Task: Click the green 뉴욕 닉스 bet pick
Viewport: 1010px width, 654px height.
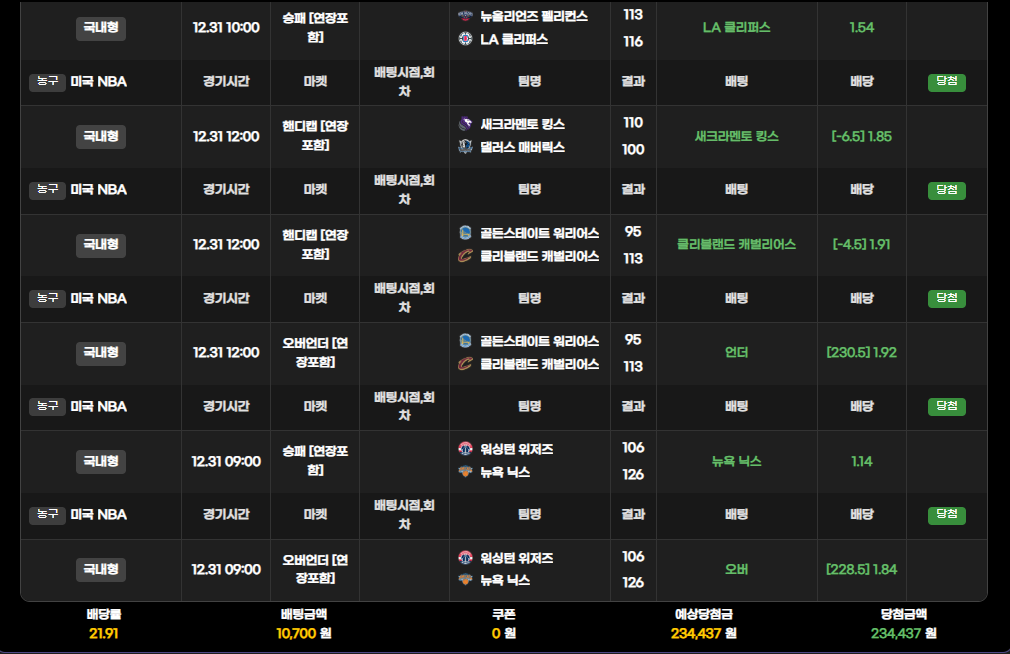Action: click(x=736, y=461)
